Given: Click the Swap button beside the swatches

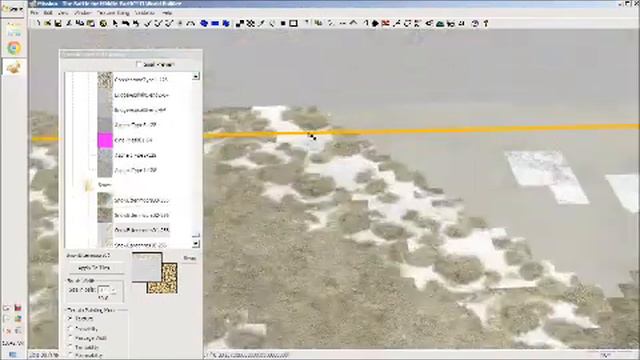Looking at the screenshot, I should (189, 258).
